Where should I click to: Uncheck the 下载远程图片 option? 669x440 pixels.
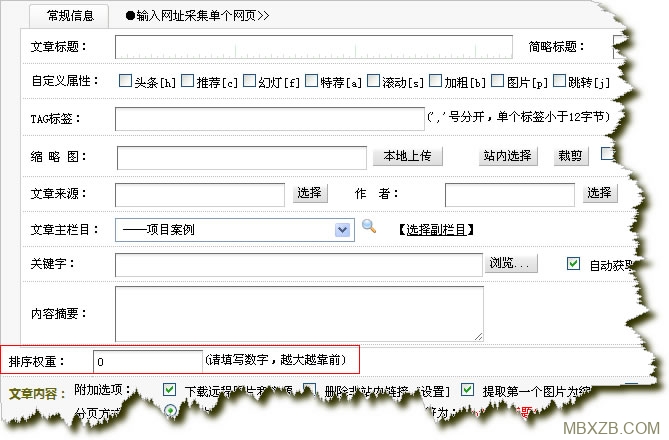(169, 389)
